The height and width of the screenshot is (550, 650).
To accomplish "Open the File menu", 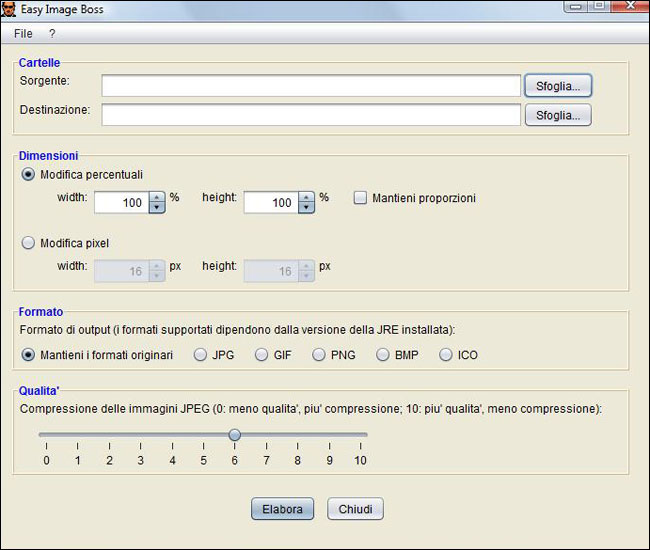I will click(23, 33).
